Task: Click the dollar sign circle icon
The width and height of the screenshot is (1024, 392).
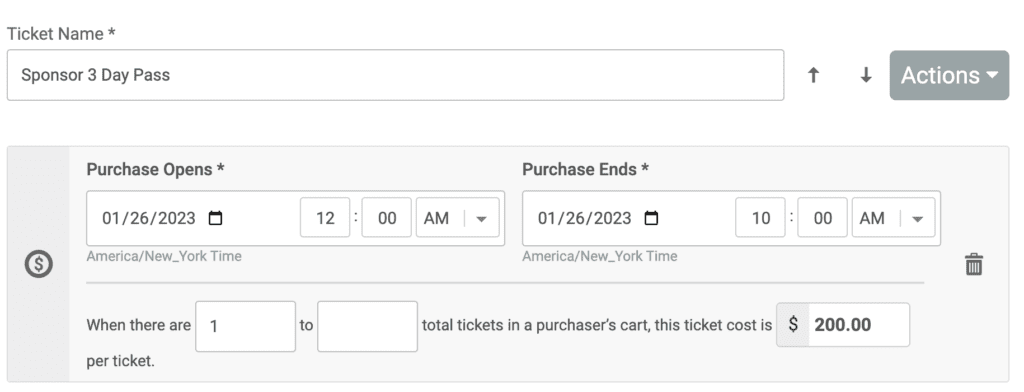Action: pos(39,265)
